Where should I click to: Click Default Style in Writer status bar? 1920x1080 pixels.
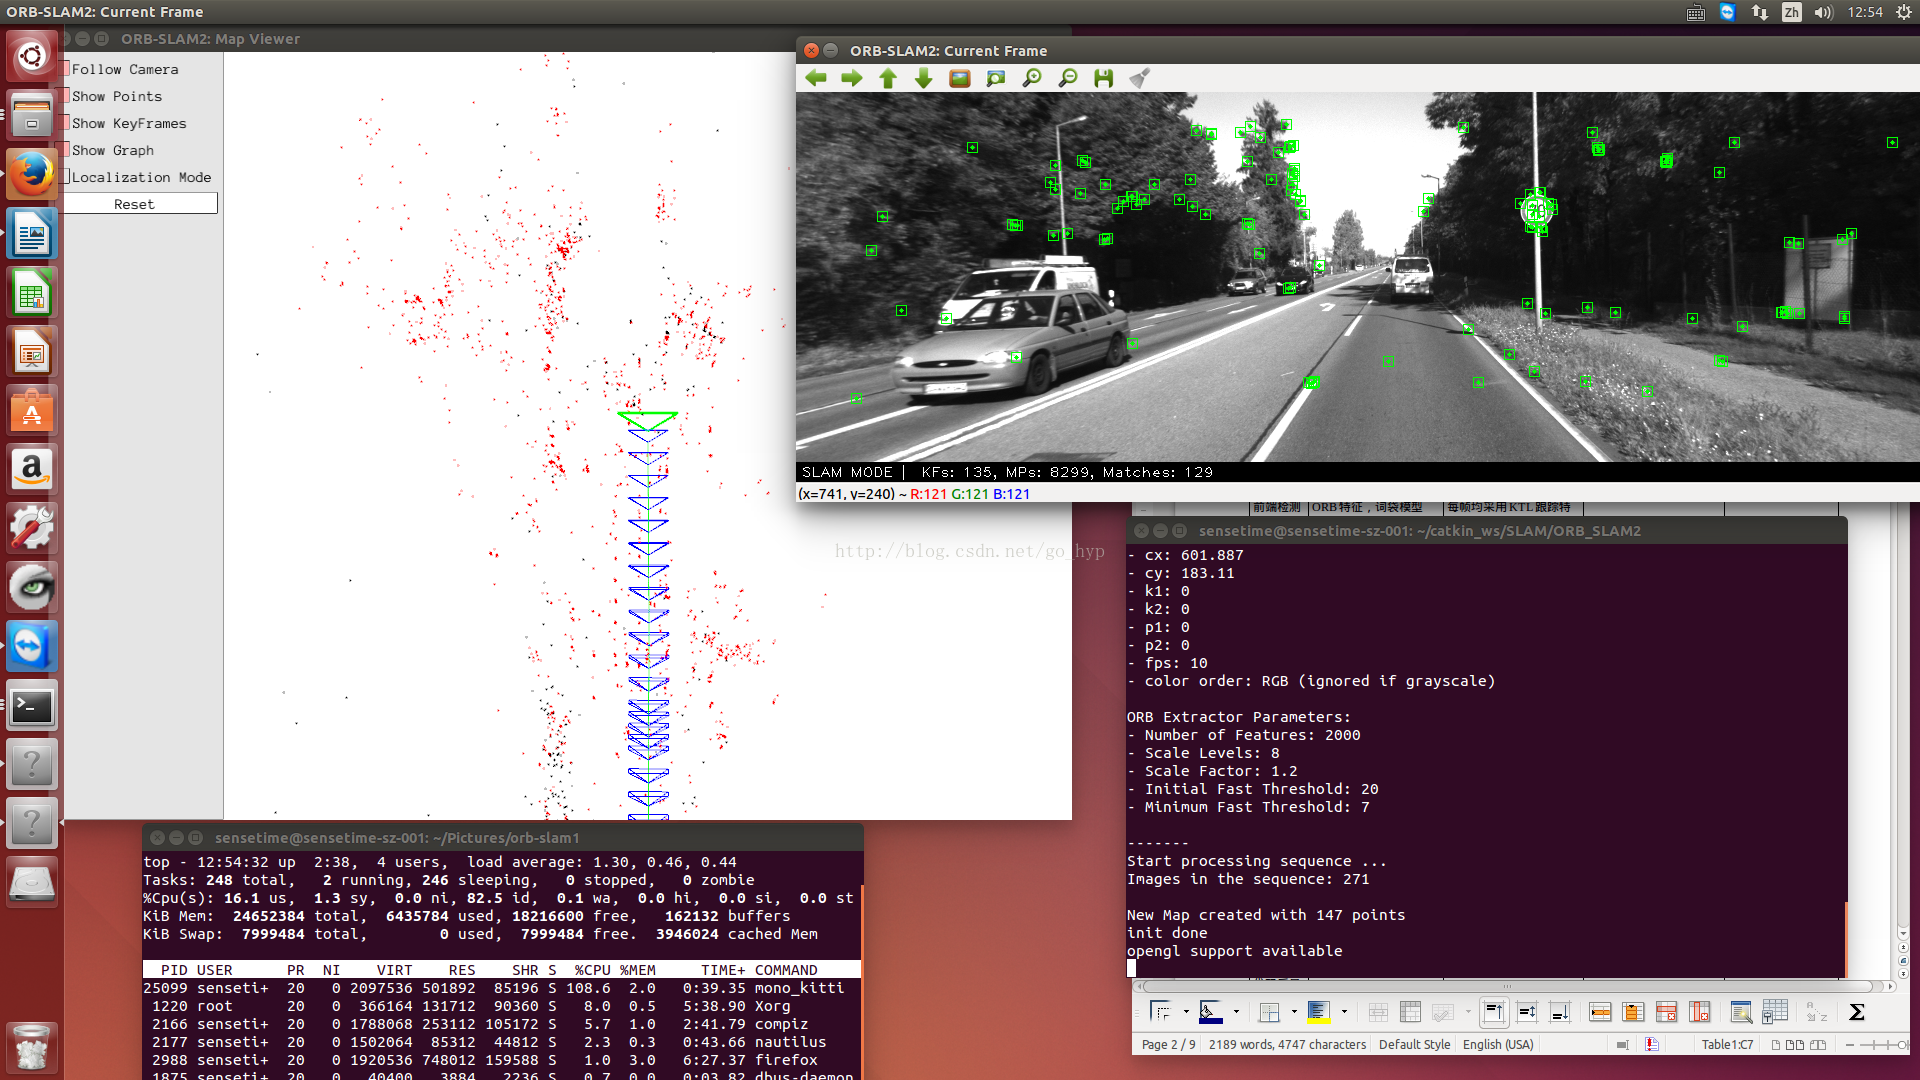coord(1414,1044)
